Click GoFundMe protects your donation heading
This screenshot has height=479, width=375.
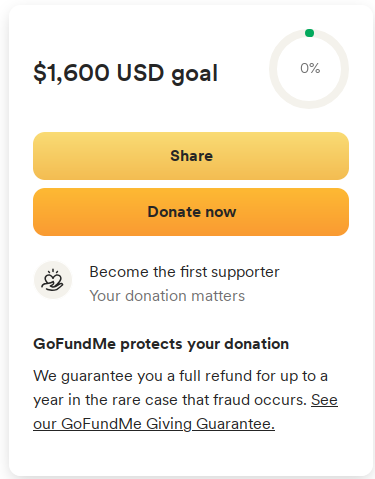[161, 344]
